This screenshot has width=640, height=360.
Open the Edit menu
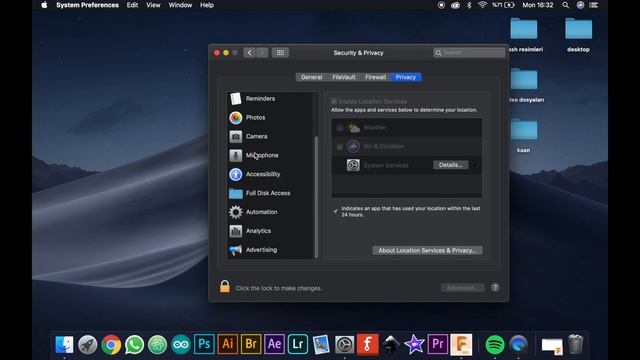(132, 5)
